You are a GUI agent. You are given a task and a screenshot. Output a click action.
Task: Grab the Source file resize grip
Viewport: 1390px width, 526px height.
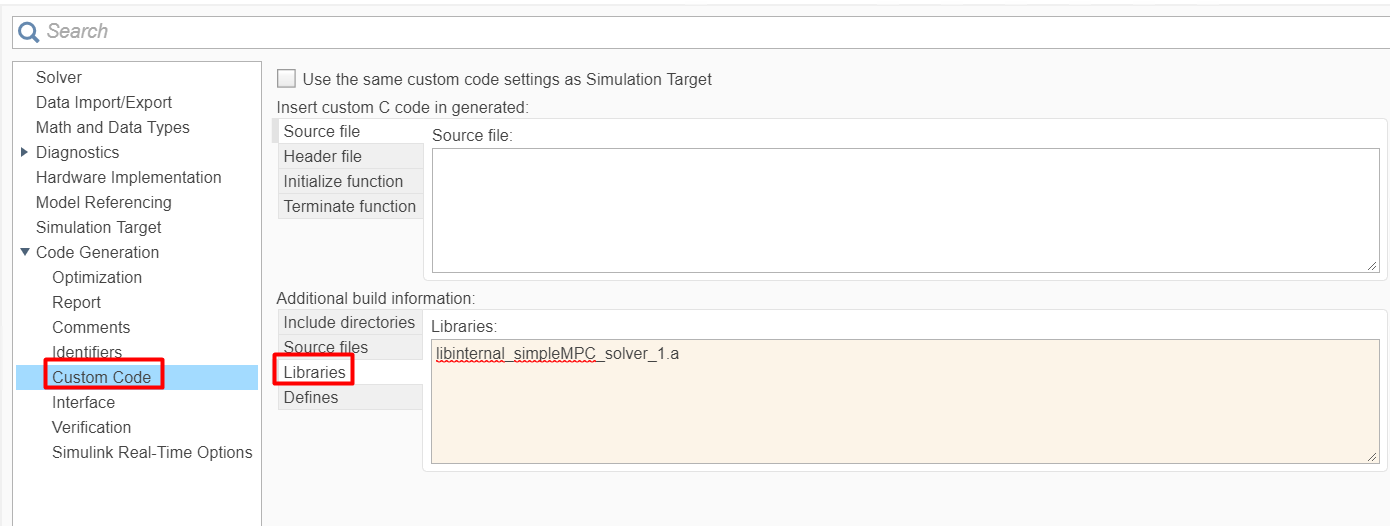click(1372, 265)
